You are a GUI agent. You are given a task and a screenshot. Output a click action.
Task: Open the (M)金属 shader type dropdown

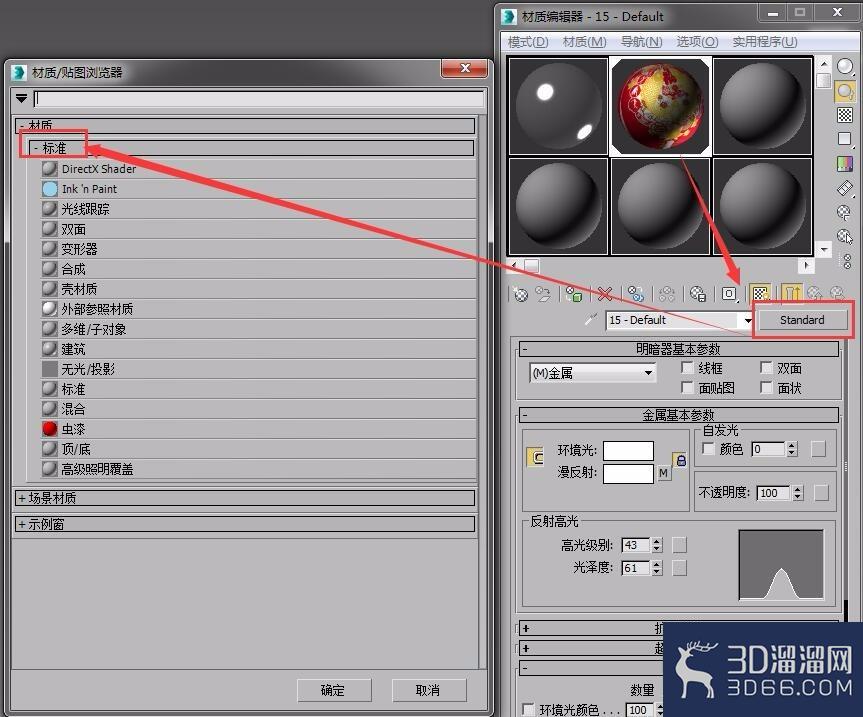593,373
